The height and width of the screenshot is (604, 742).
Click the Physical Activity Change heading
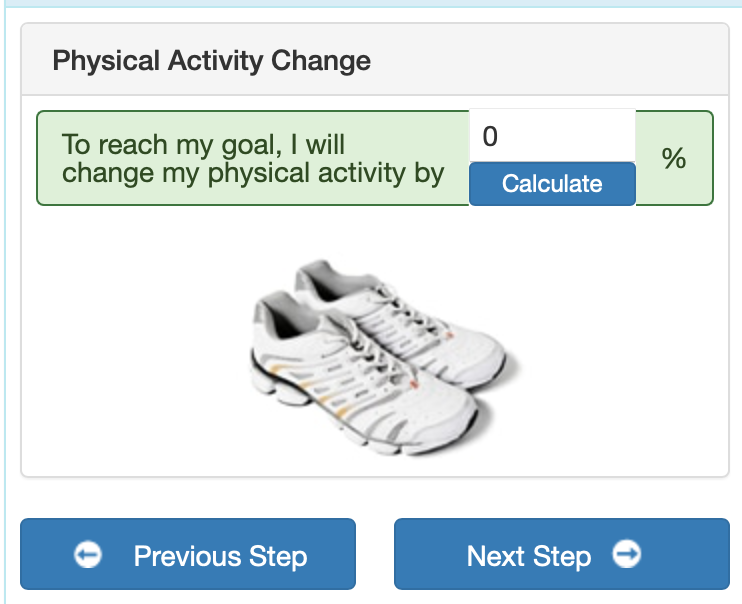coord(212,61)
